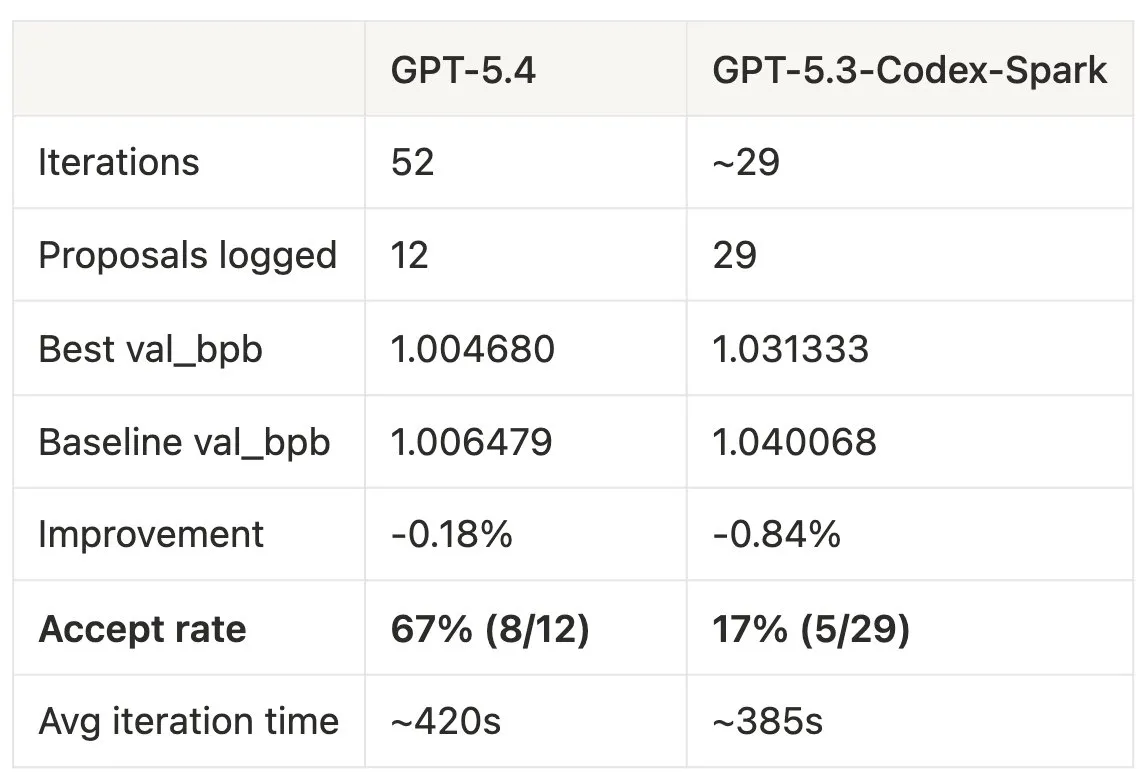Select the Proposals logged value 12
This screenshot has width=1142, height=782.
410,255
